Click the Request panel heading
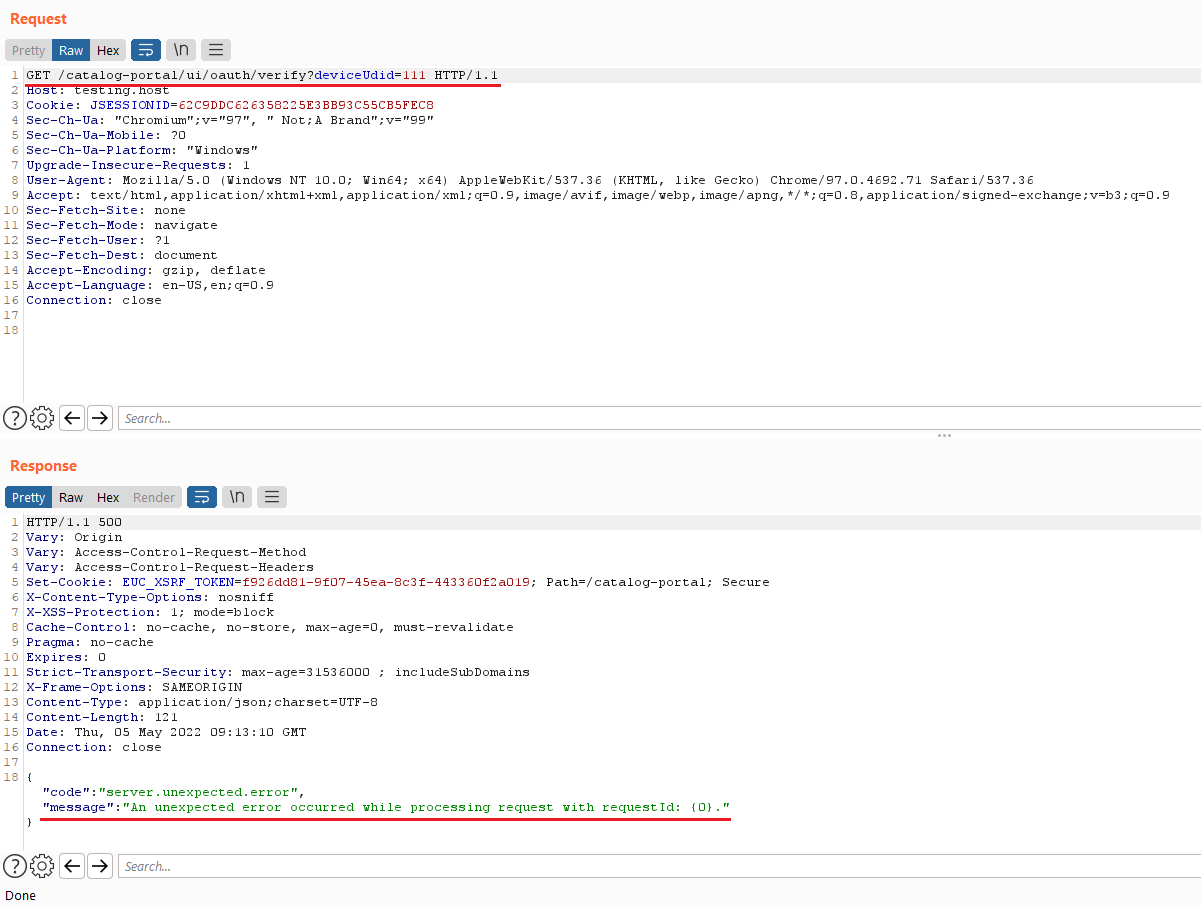This screenshot has width=1201, height=907. point(39,19)
